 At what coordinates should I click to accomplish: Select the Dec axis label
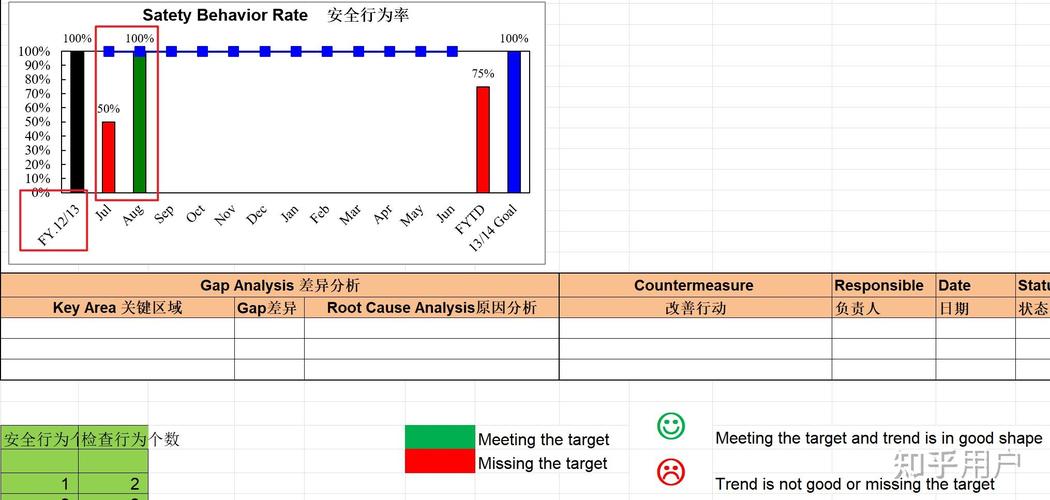click(x=256, y=215)
